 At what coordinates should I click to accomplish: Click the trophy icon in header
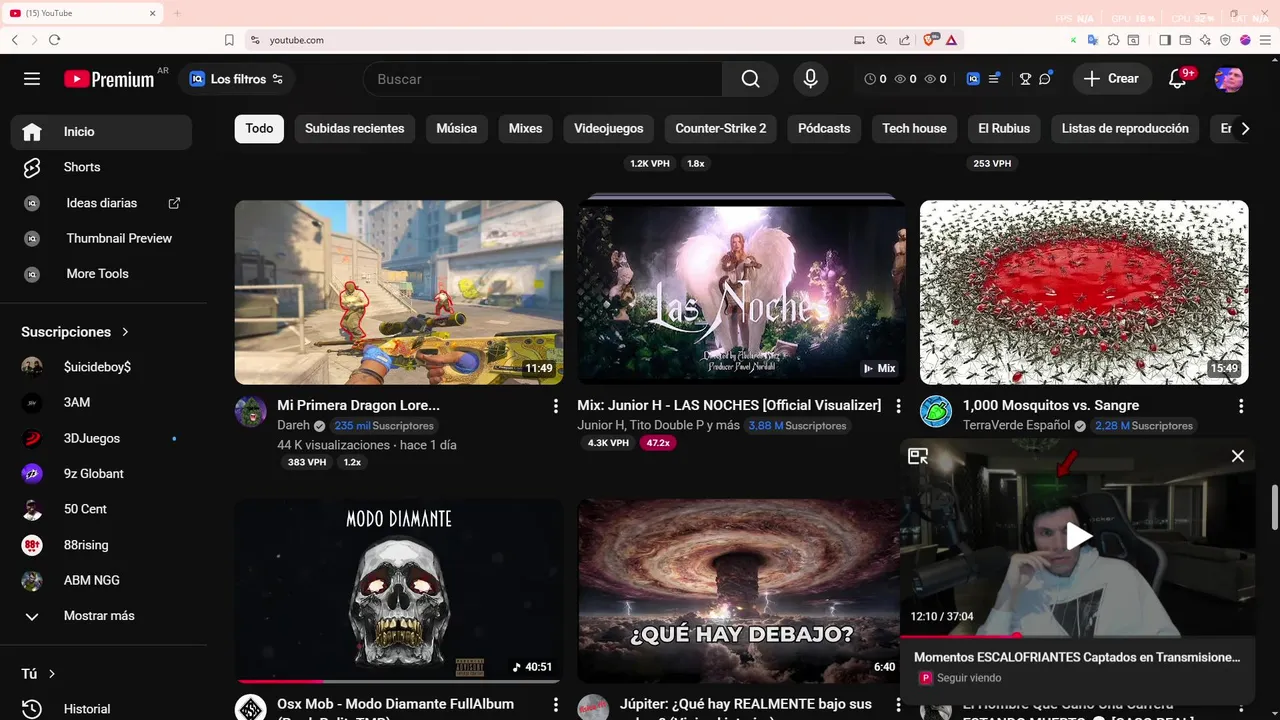[1025, 79]
